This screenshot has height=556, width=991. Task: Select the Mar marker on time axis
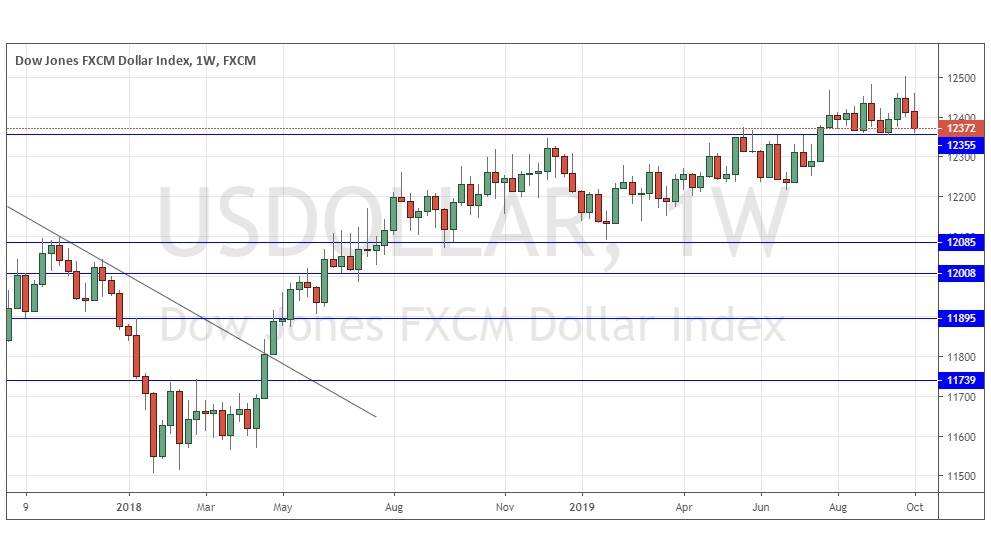click(x=205, y=507)
